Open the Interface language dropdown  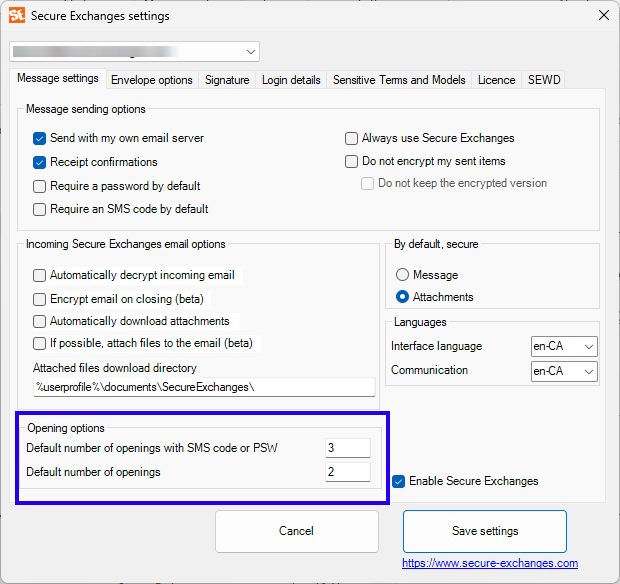(x=564, y=346)
